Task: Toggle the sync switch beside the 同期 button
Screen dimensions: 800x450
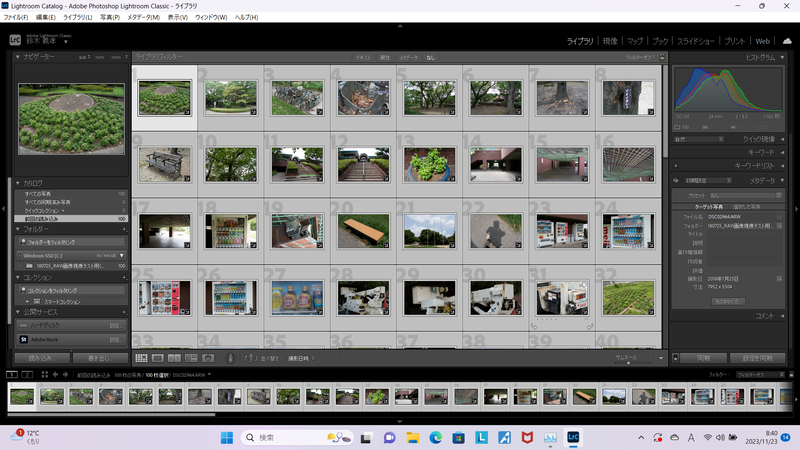Action: click(x=676, y=358)
